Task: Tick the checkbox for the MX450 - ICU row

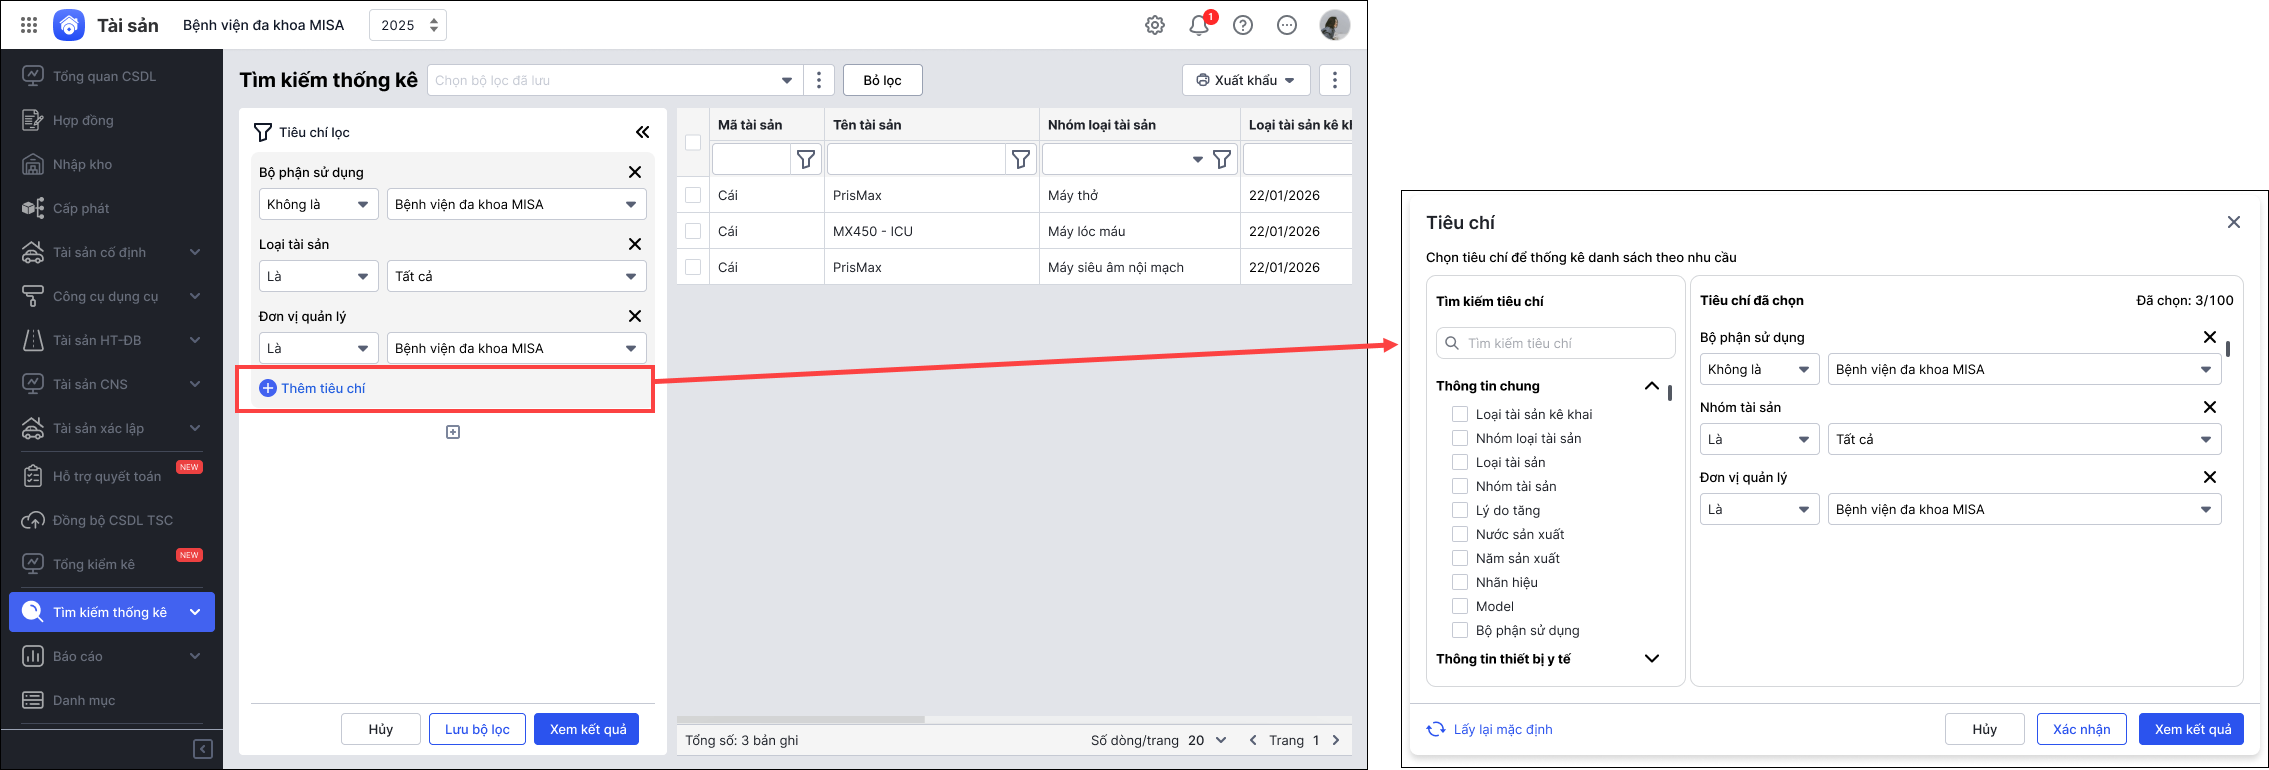Action: pyautogui.click(x=693, y=231)
